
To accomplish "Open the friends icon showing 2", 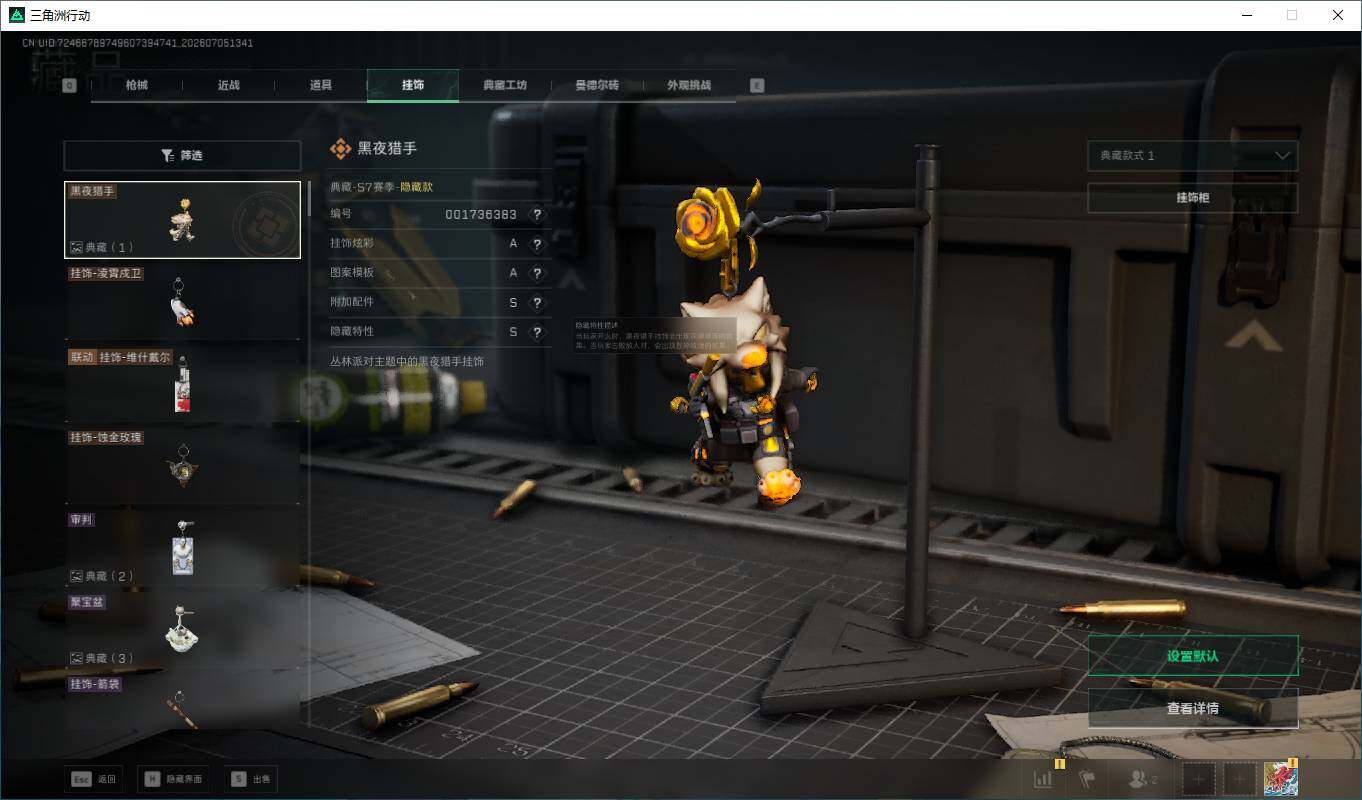I will click(x=1142, y=779).
